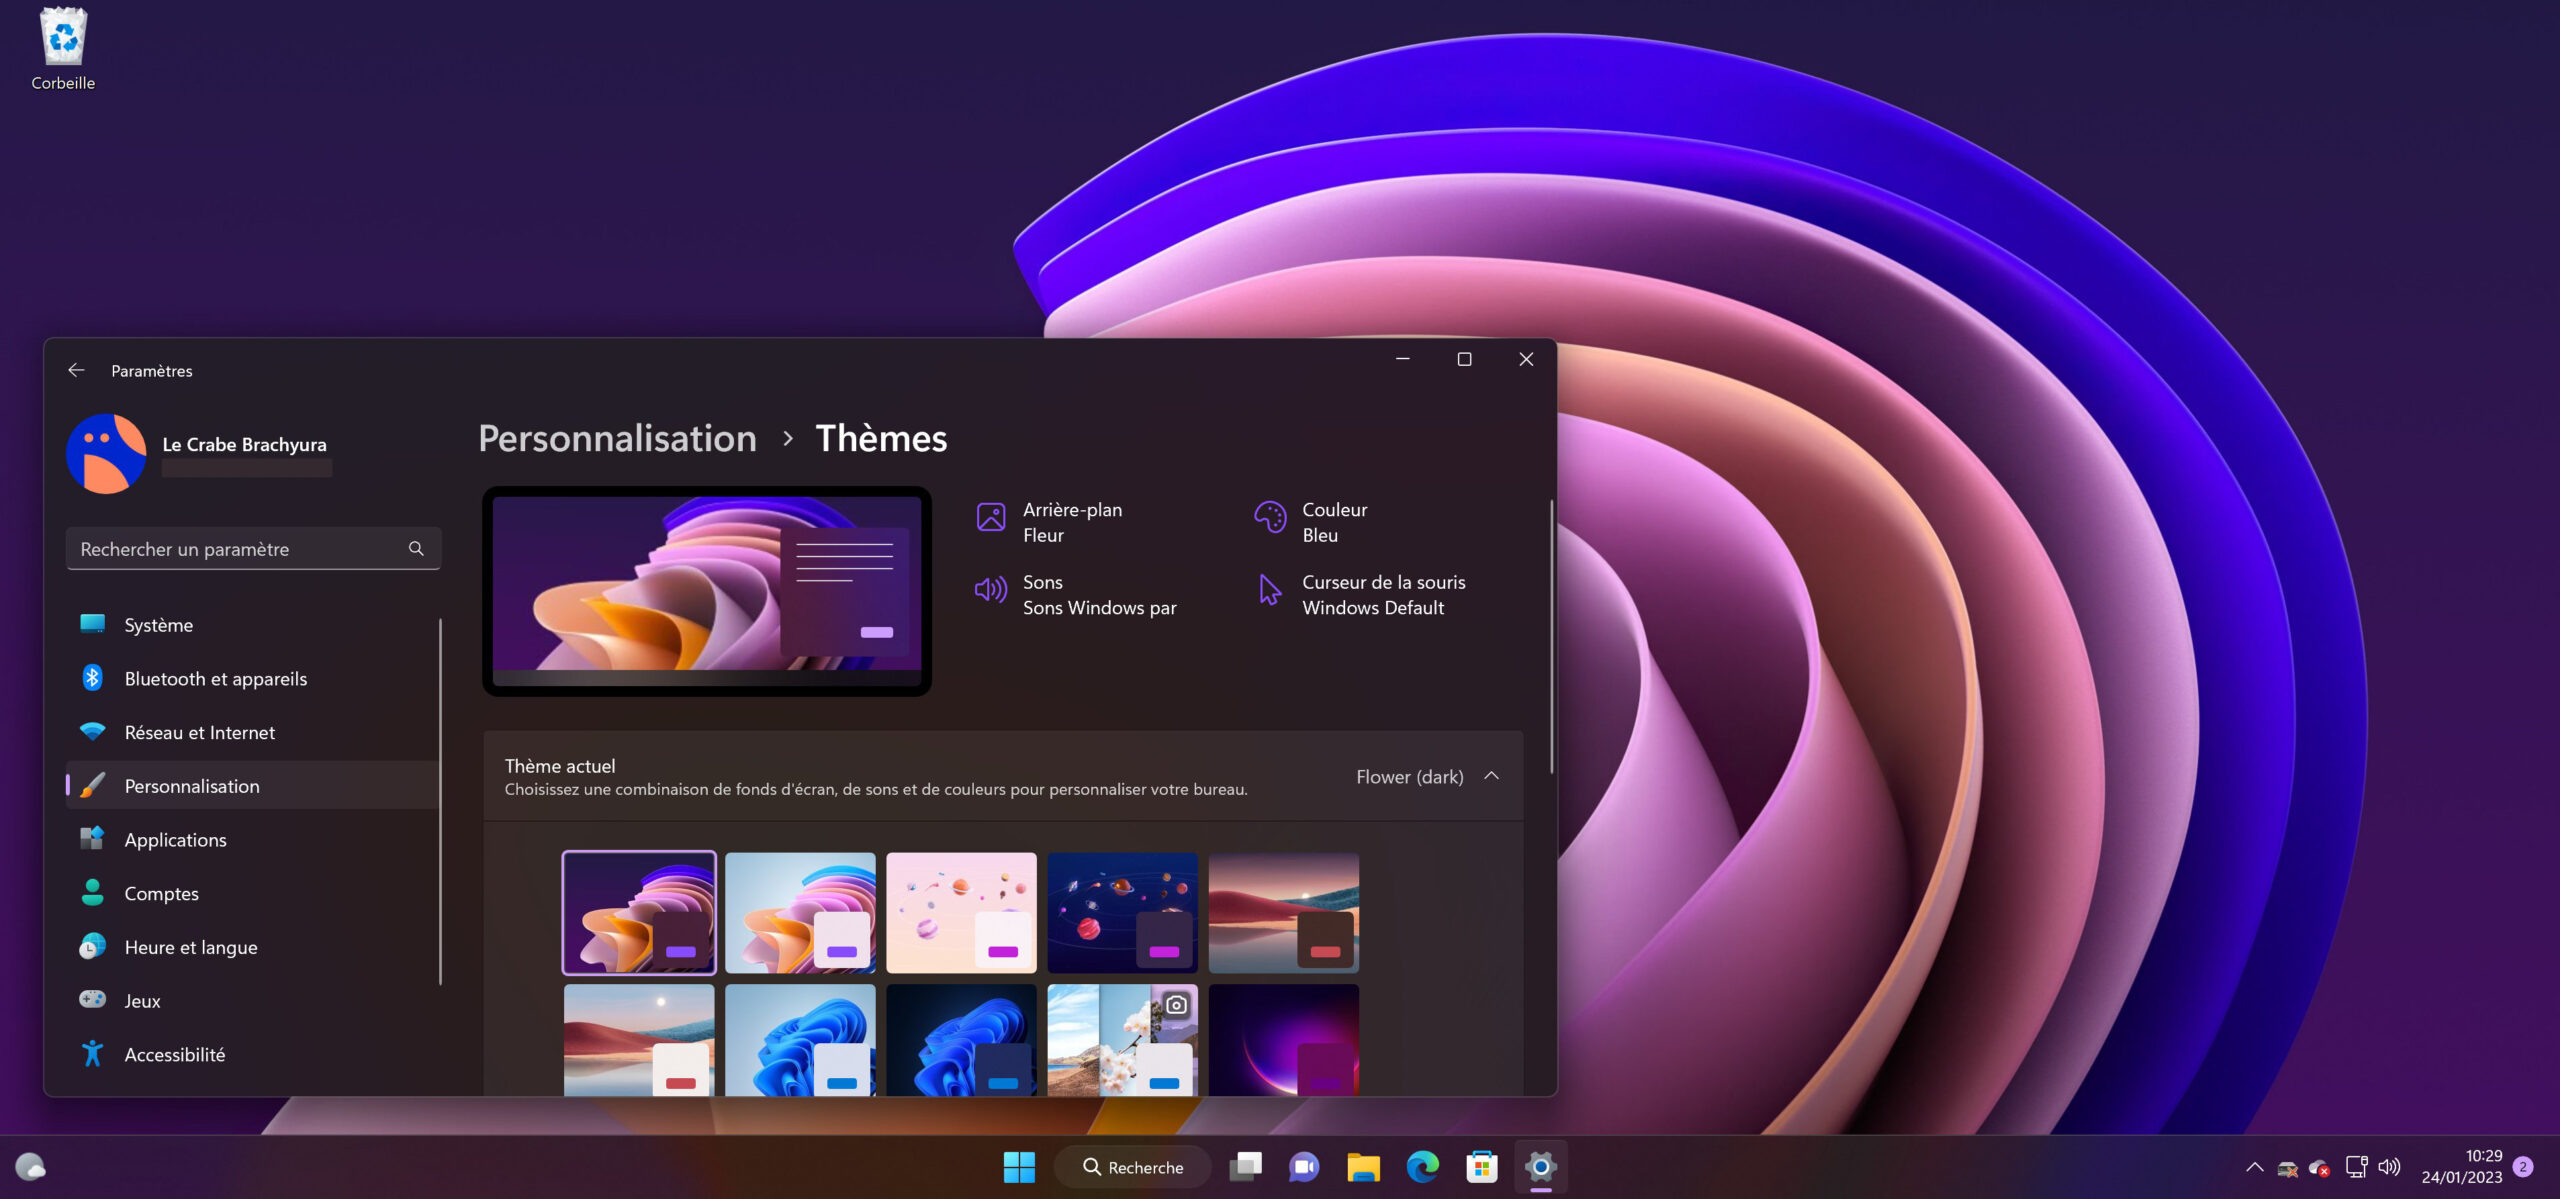
Task: Open the Teams Chat taskbar icon
Action: point(1304,1167)
